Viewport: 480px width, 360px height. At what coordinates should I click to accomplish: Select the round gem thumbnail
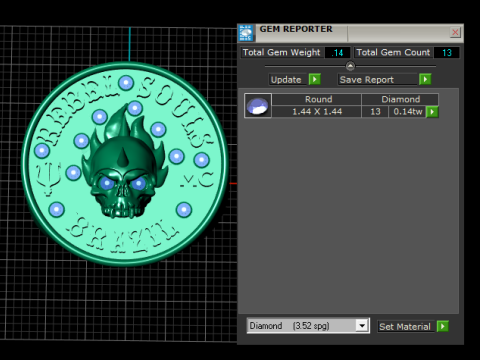(x=258, y=106)
